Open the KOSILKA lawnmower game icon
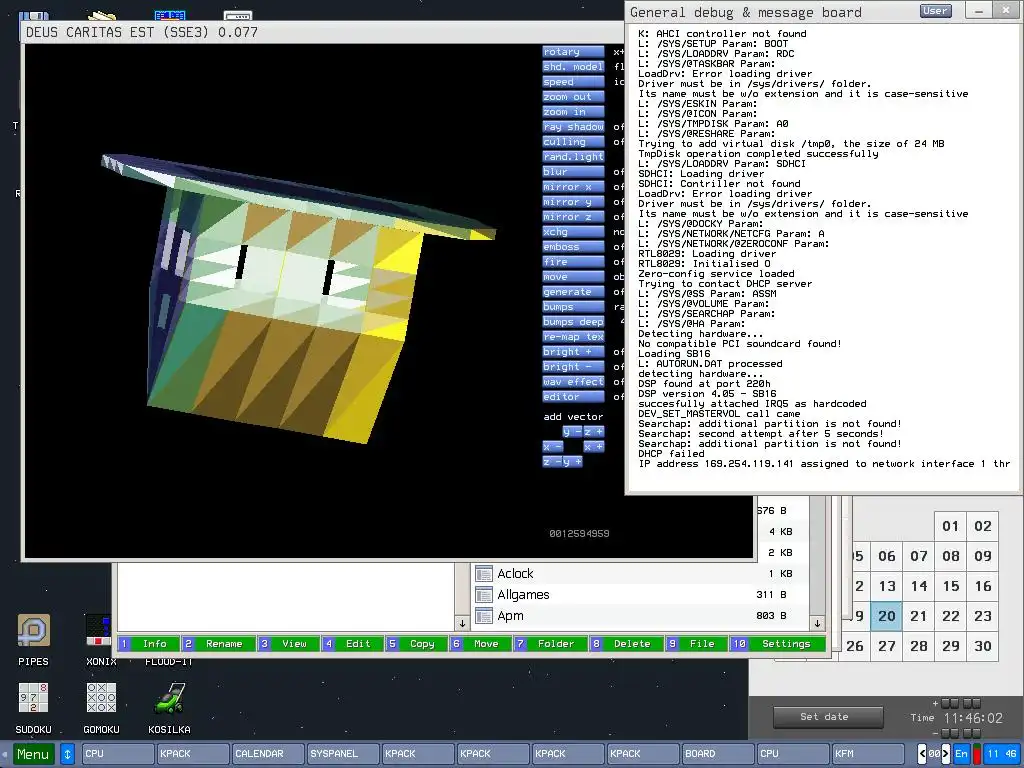 (x=169, y=698)
